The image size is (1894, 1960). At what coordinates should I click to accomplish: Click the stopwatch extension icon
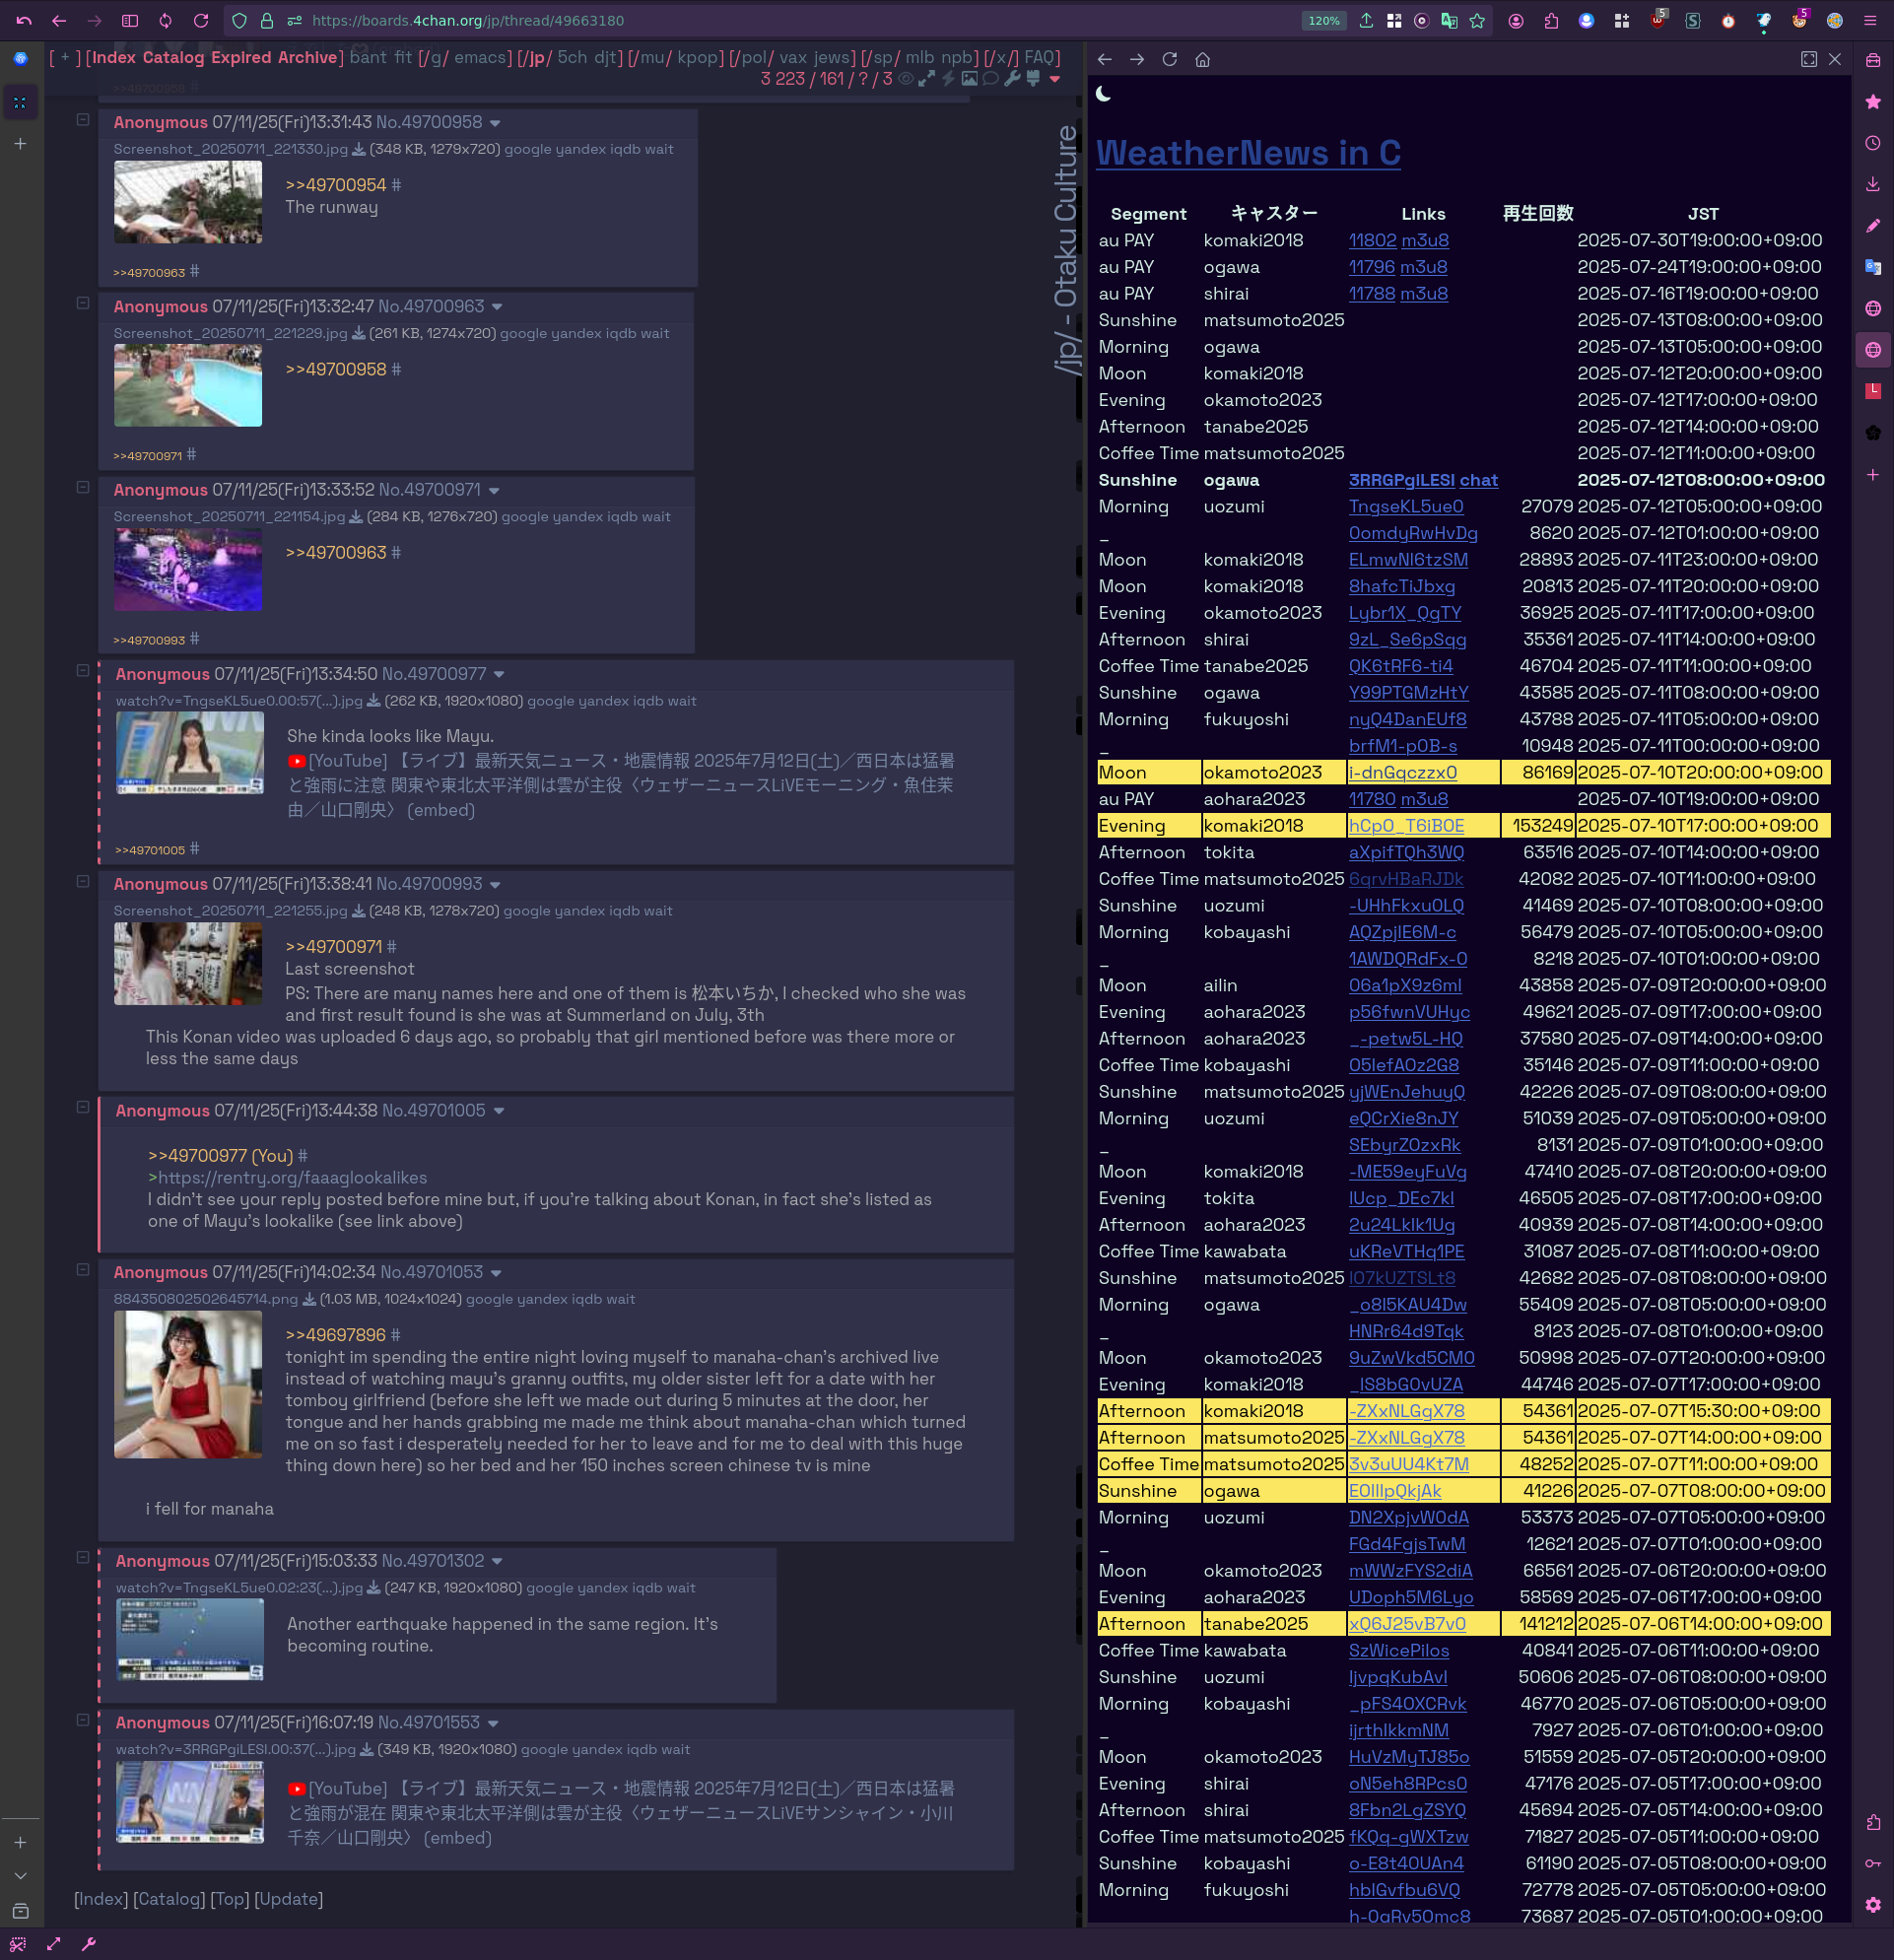tap(1728, 20)
